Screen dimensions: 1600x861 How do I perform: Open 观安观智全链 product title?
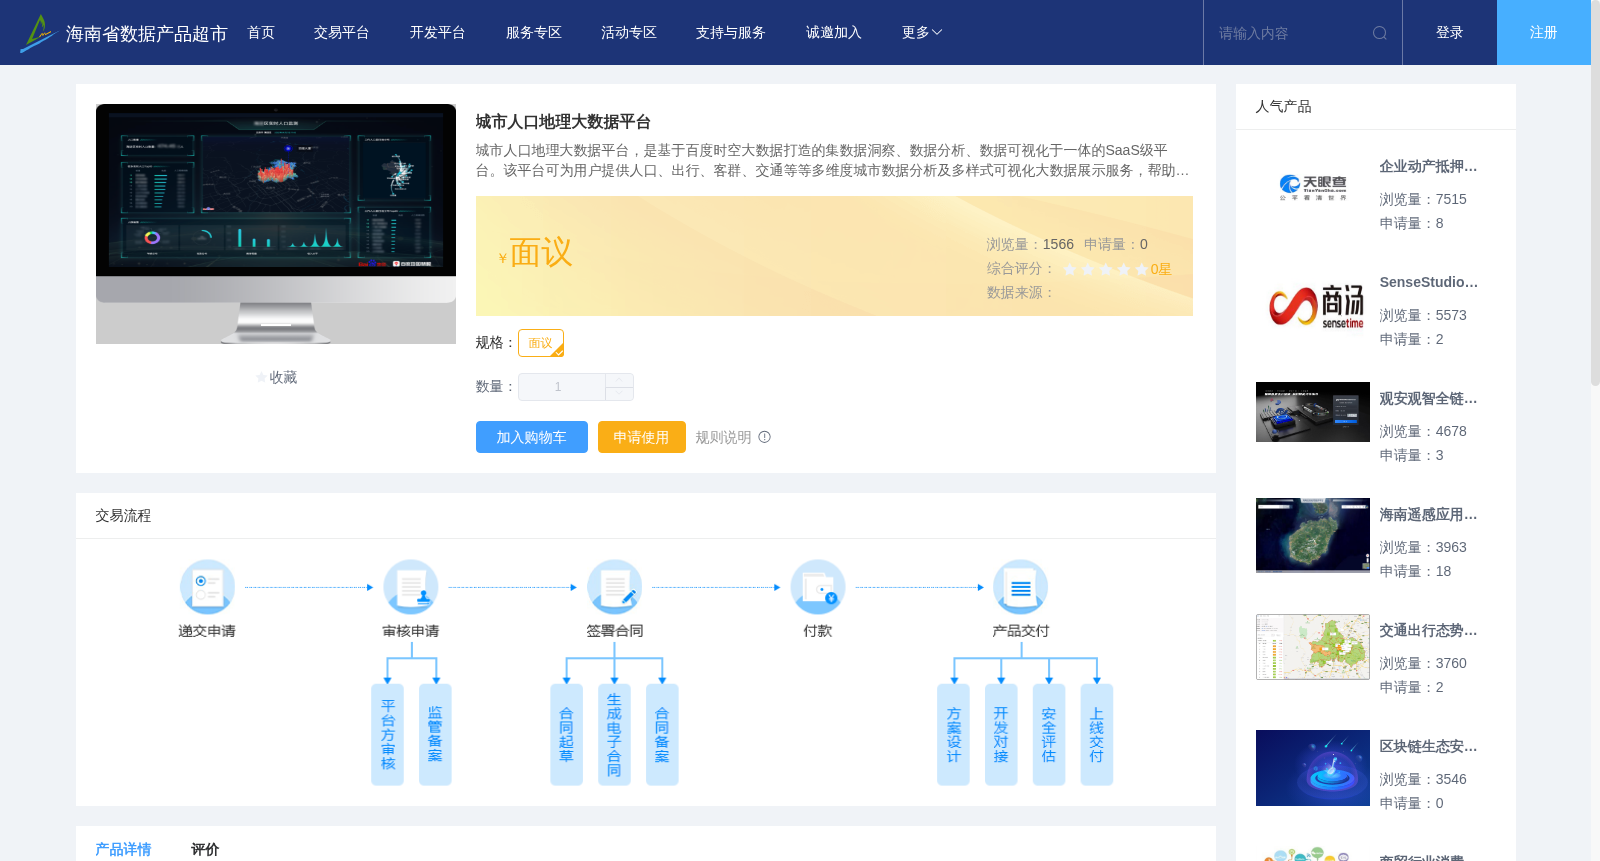[x=1428, y=399]
